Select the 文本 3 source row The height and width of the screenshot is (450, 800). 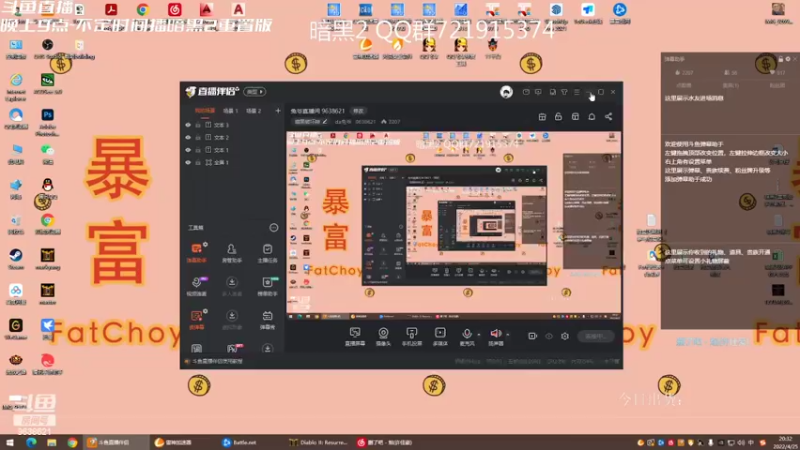233,125
